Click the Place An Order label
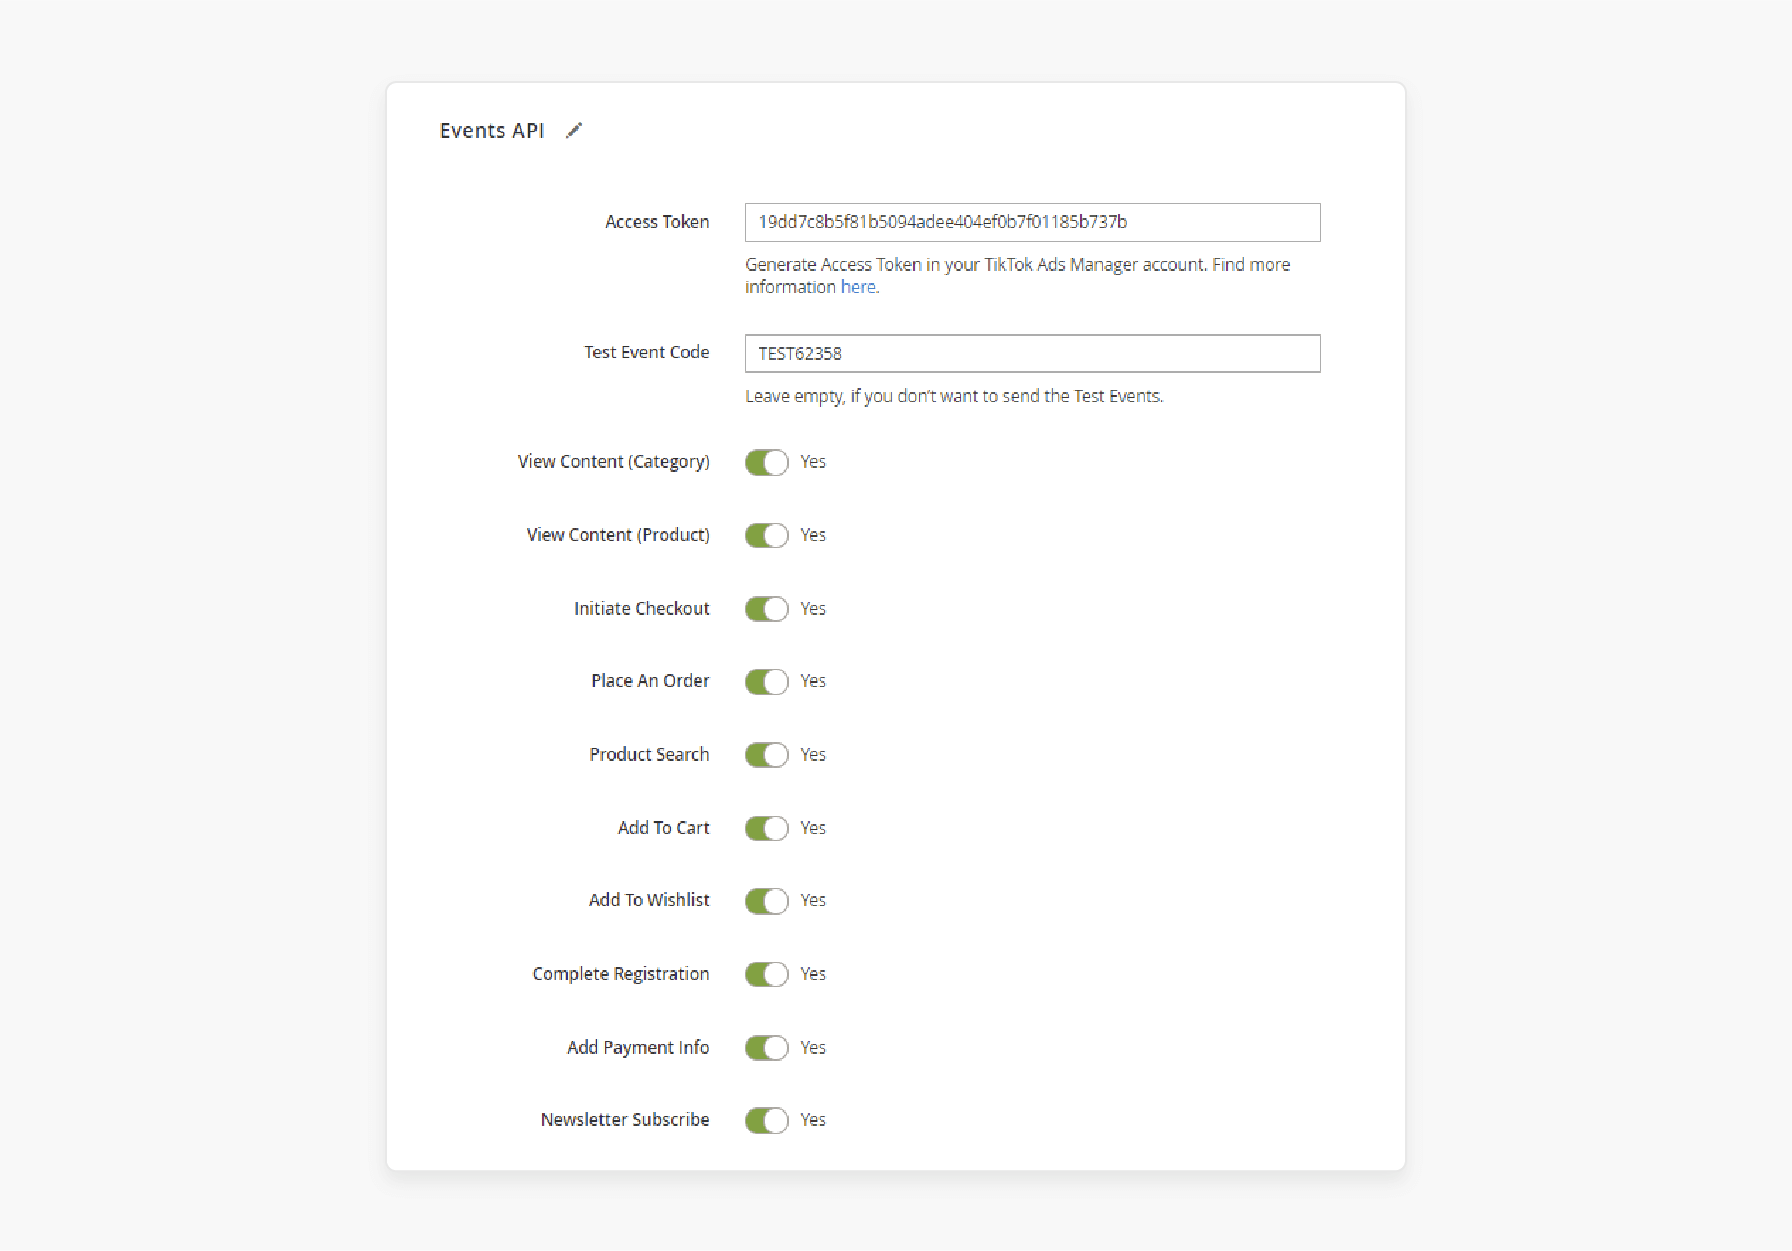This screenshot has height=1251, width=1792. [x=650, y=681]
